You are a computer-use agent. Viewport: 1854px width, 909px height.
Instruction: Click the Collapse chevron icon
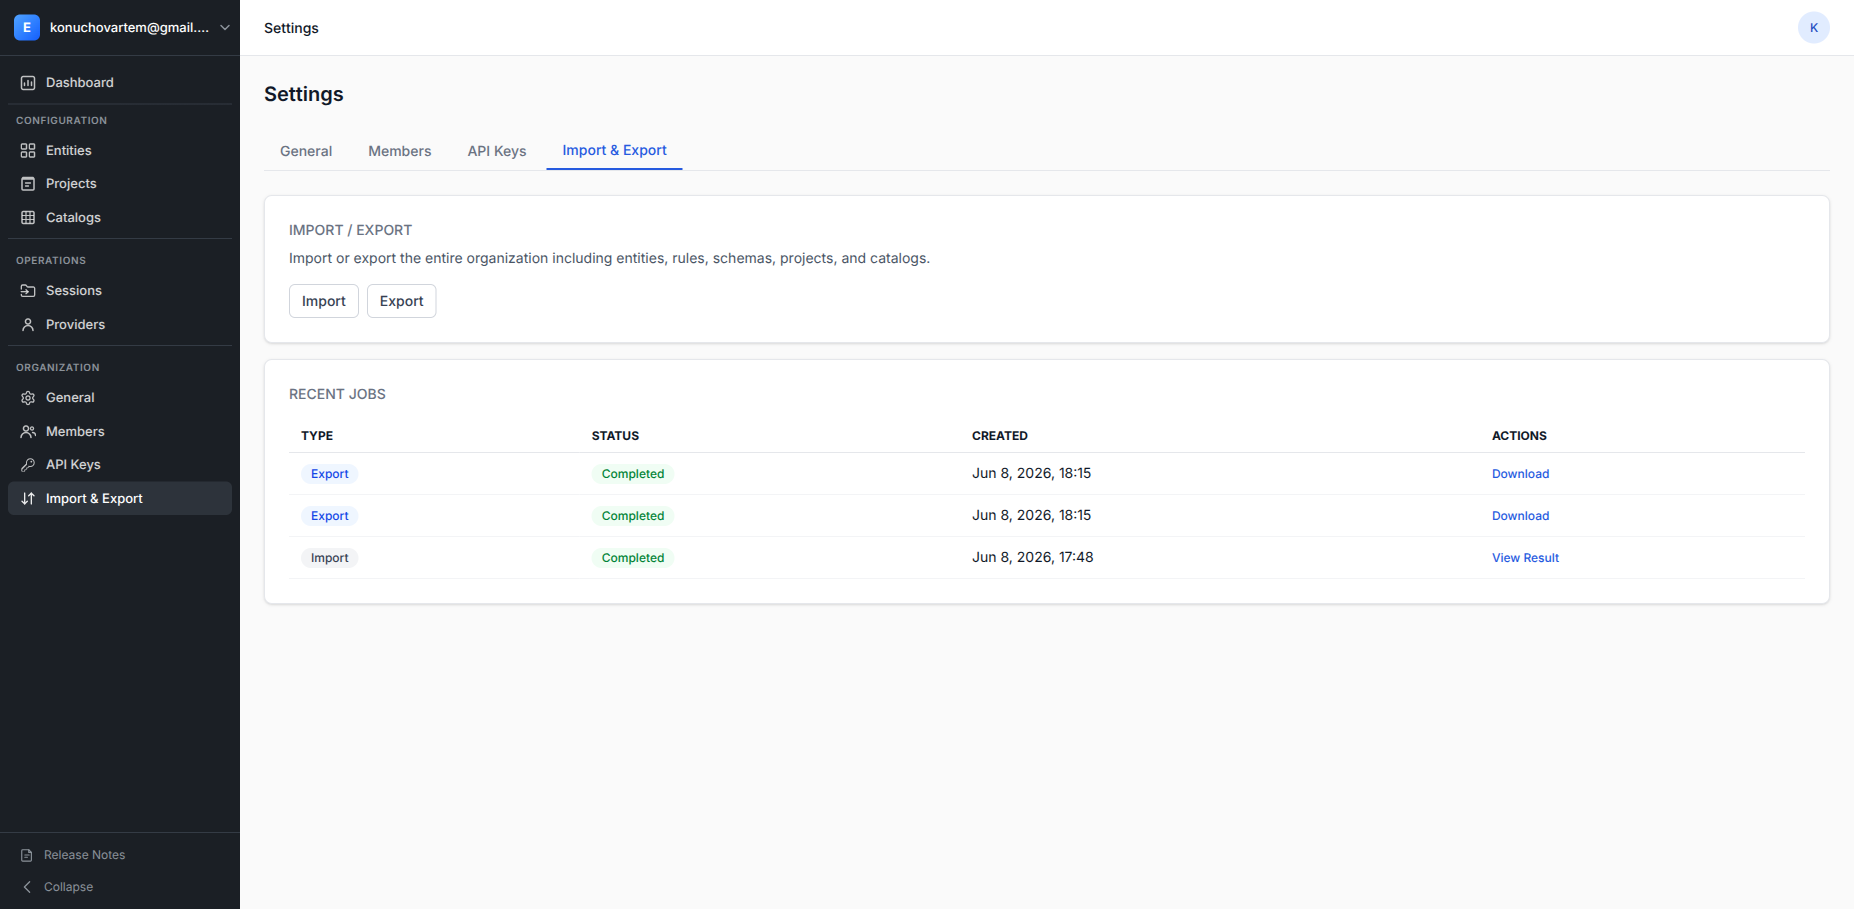[x=27, y=888]
